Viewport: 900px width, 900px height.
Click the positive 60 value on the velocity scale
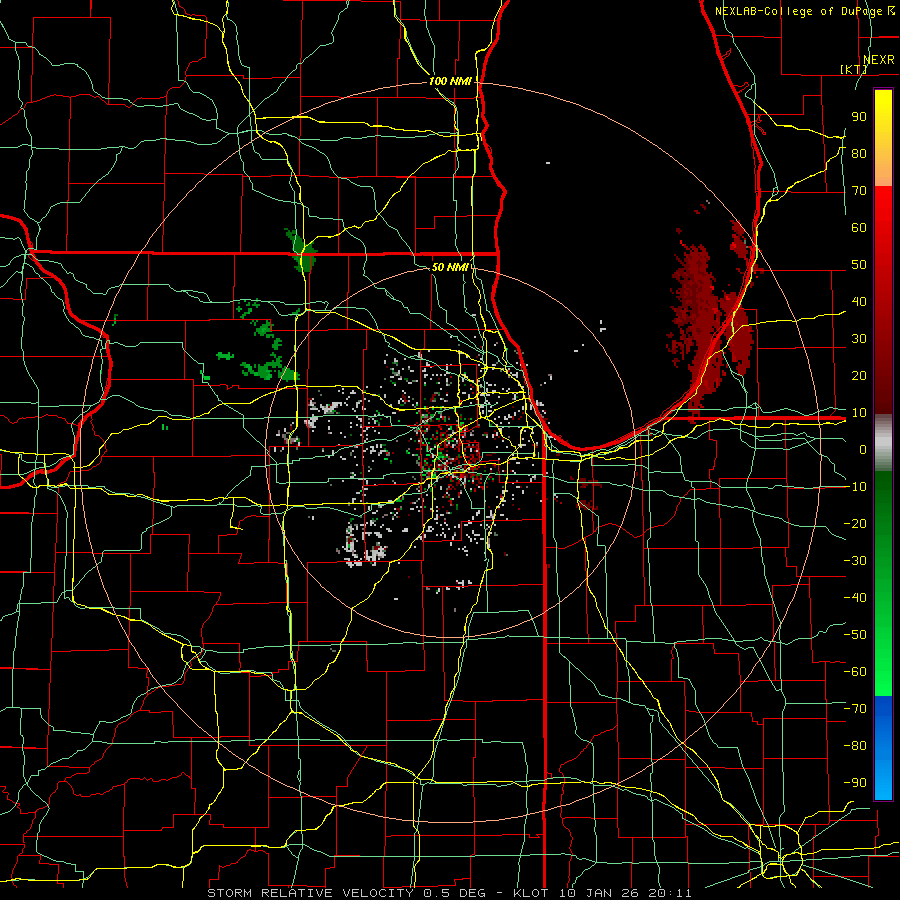pos(859,228)
